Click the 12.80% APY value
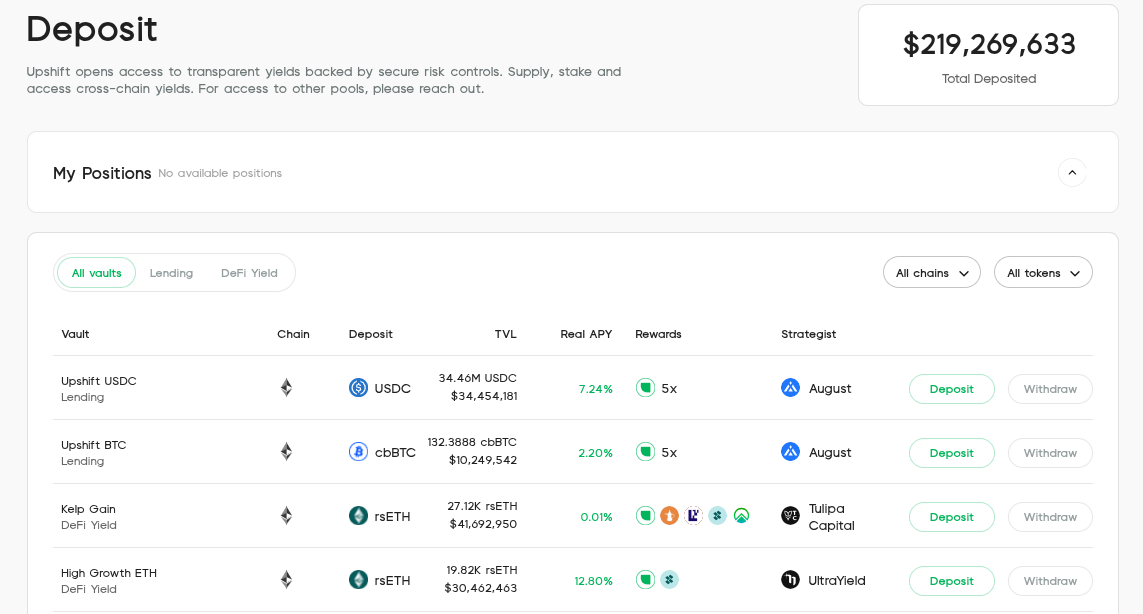The image size is (1143, 614). 593,581
